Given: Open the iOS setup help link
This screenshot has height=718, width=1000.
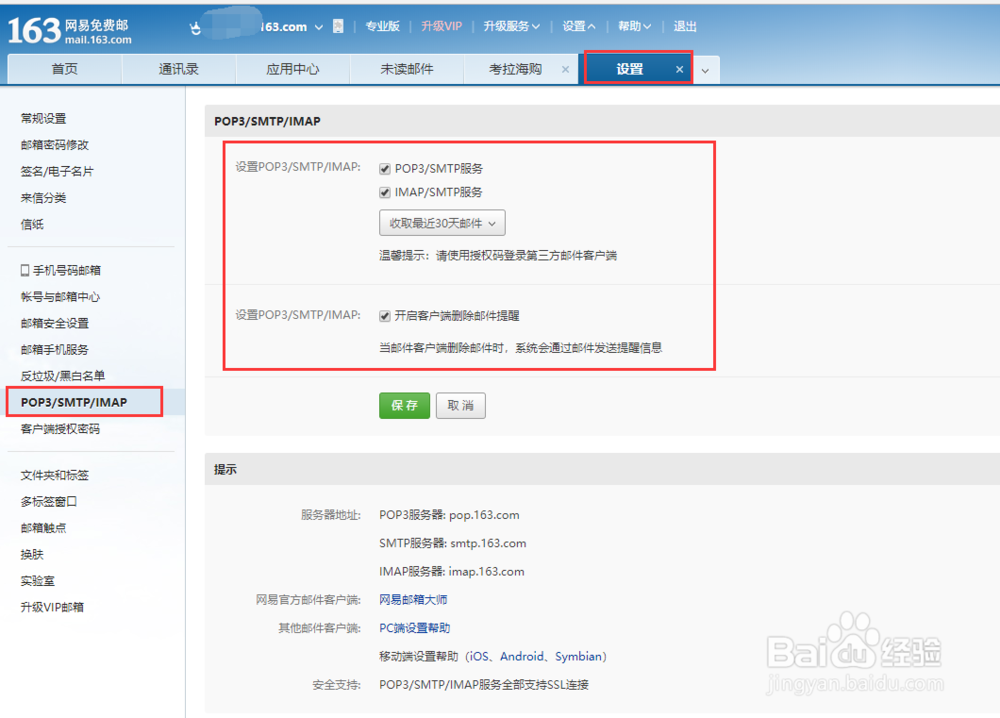Looking at the screenshot, I should click(479, 656).
